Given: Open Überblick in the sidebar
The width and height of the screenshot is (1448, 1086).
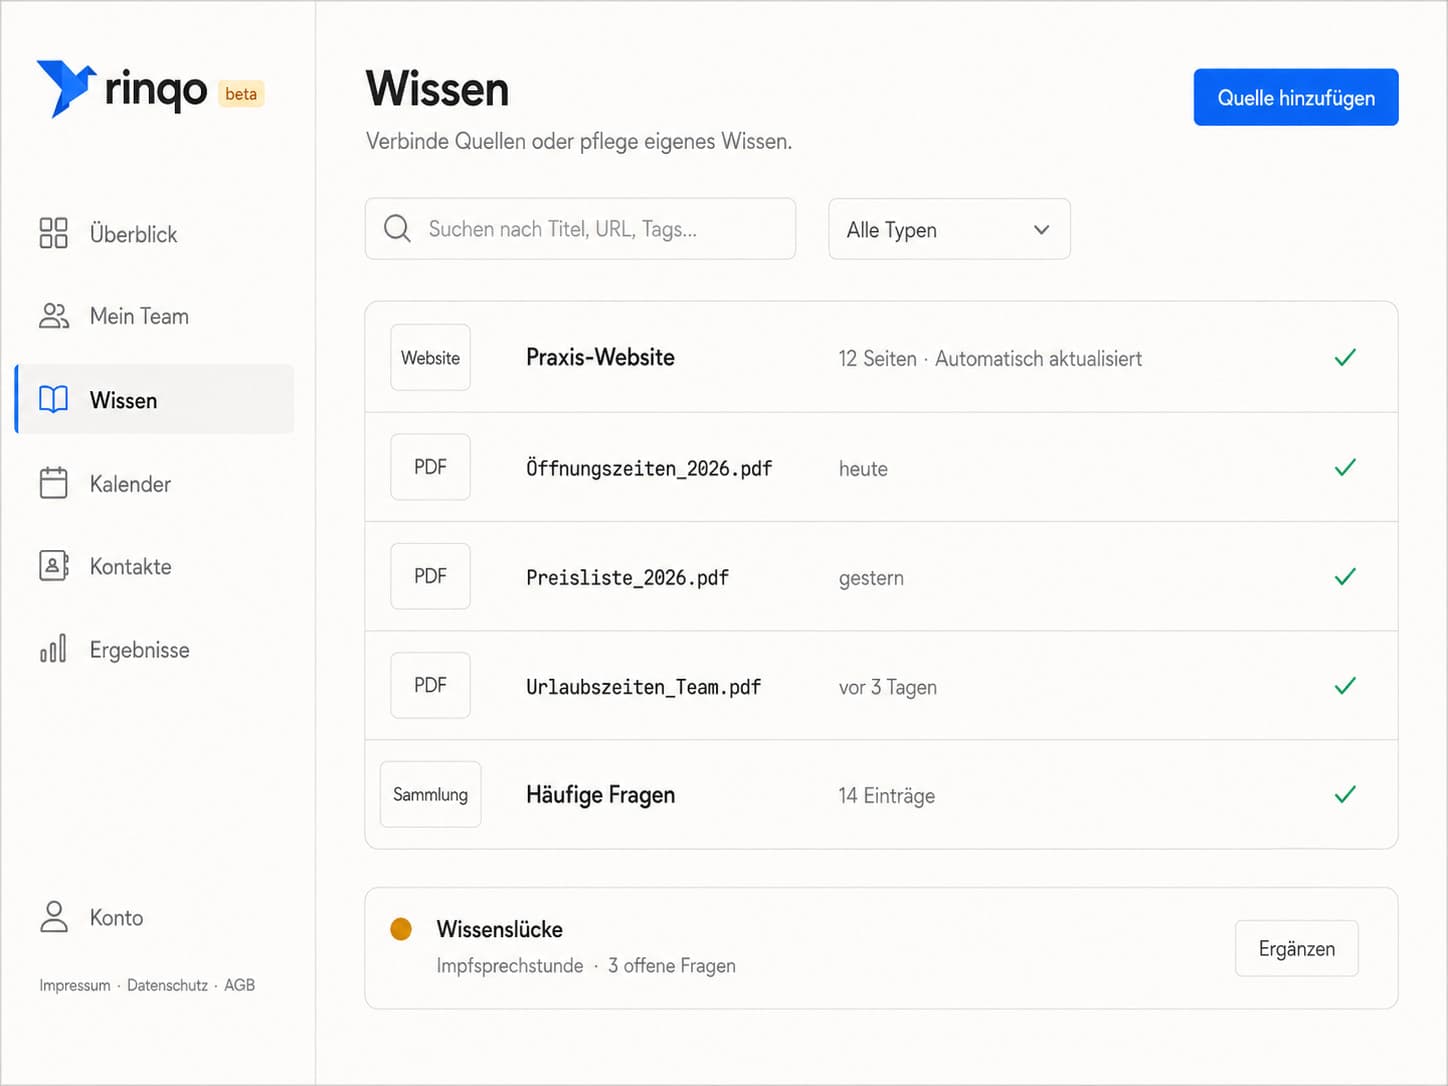Looking at the screenshot, I should tap(155, 234).
